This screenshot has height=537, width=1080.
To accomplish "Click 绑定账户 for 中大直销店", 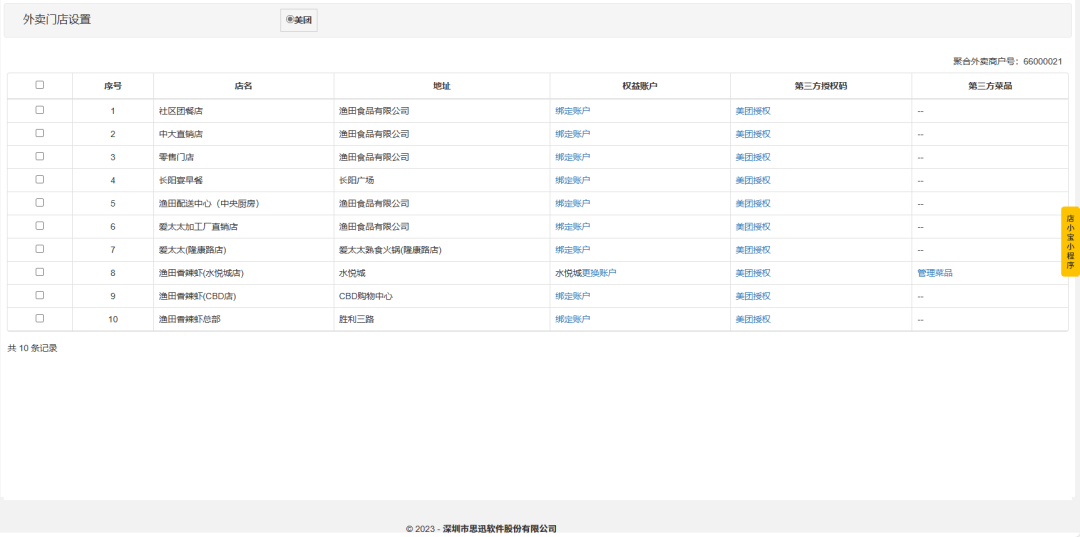I will [x=573, y=134].
